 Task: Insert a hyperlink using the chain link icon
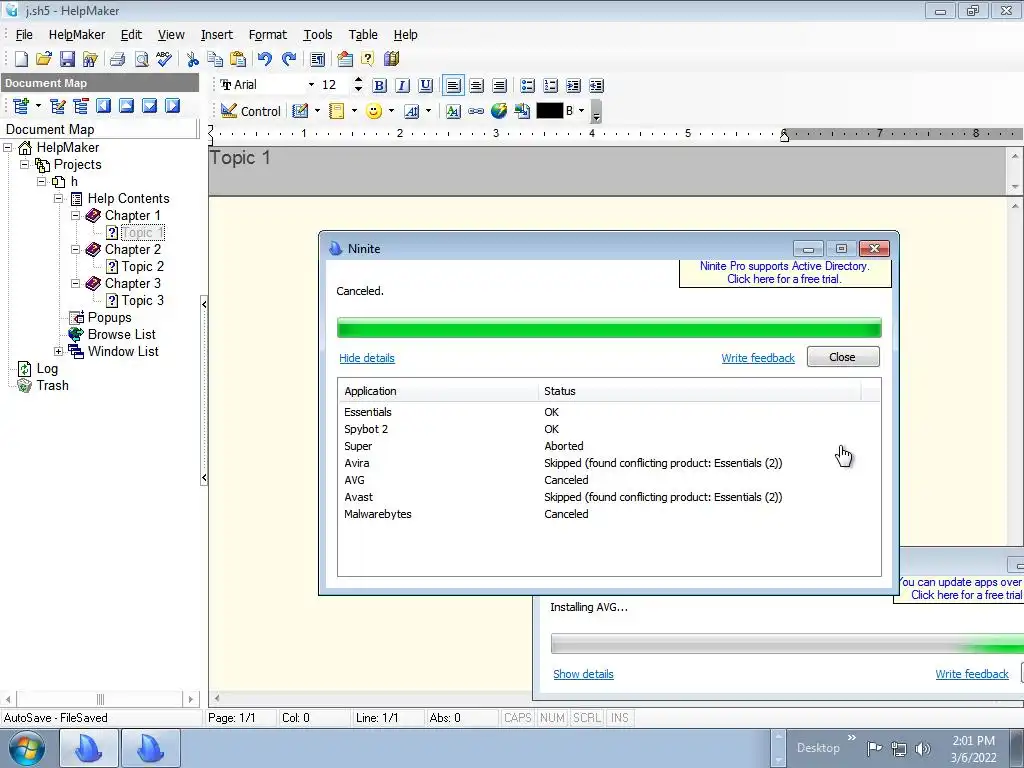point(476,111)
